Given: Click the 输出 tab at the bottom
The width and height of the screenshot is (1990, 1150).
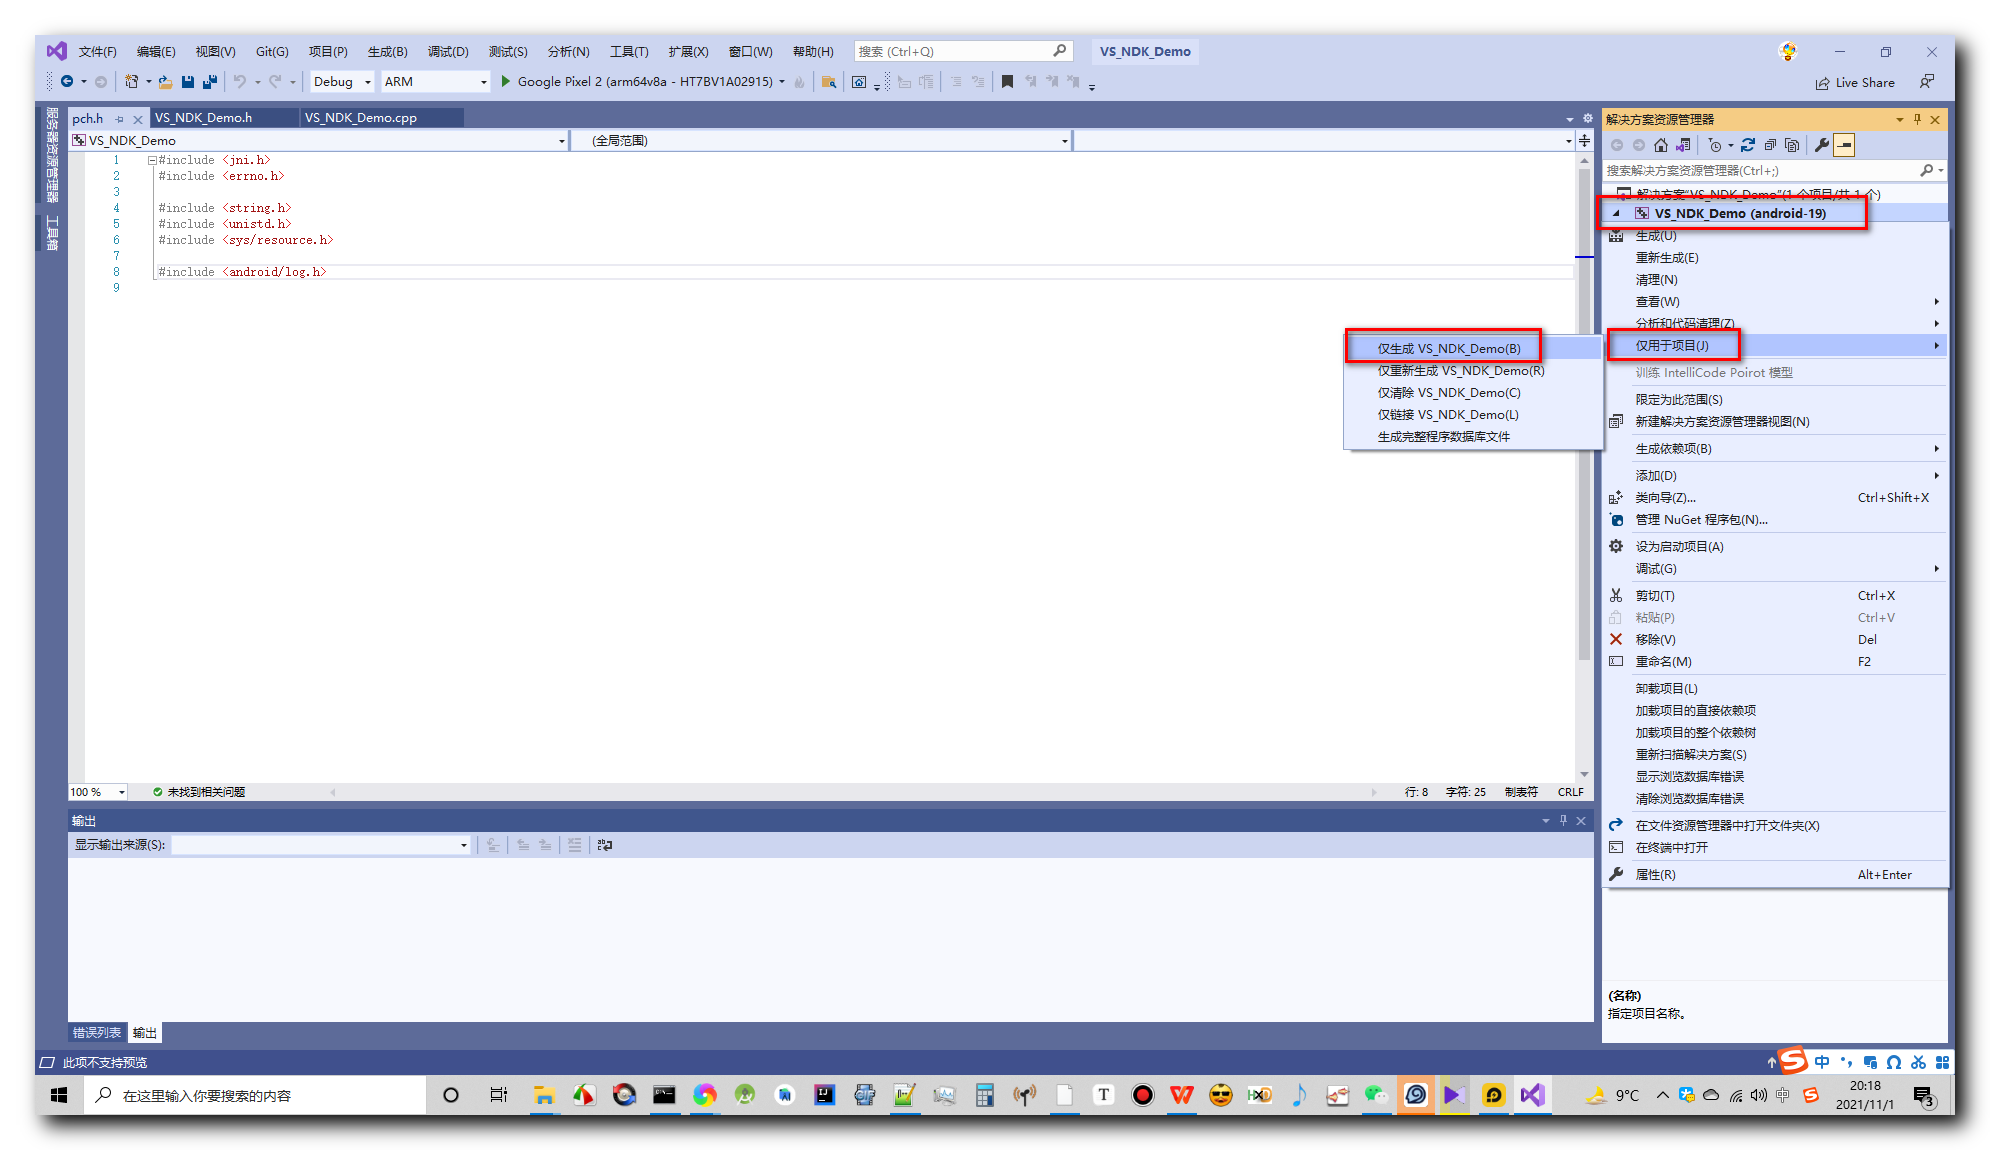Looking at the screenshot, I should tap(145, 1033).
